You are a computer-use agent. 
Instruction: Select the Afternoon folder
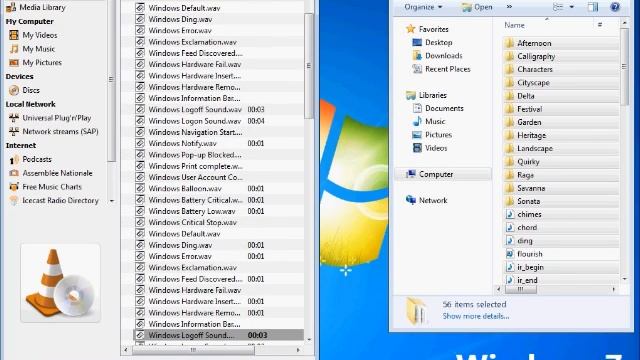[561, 43]
